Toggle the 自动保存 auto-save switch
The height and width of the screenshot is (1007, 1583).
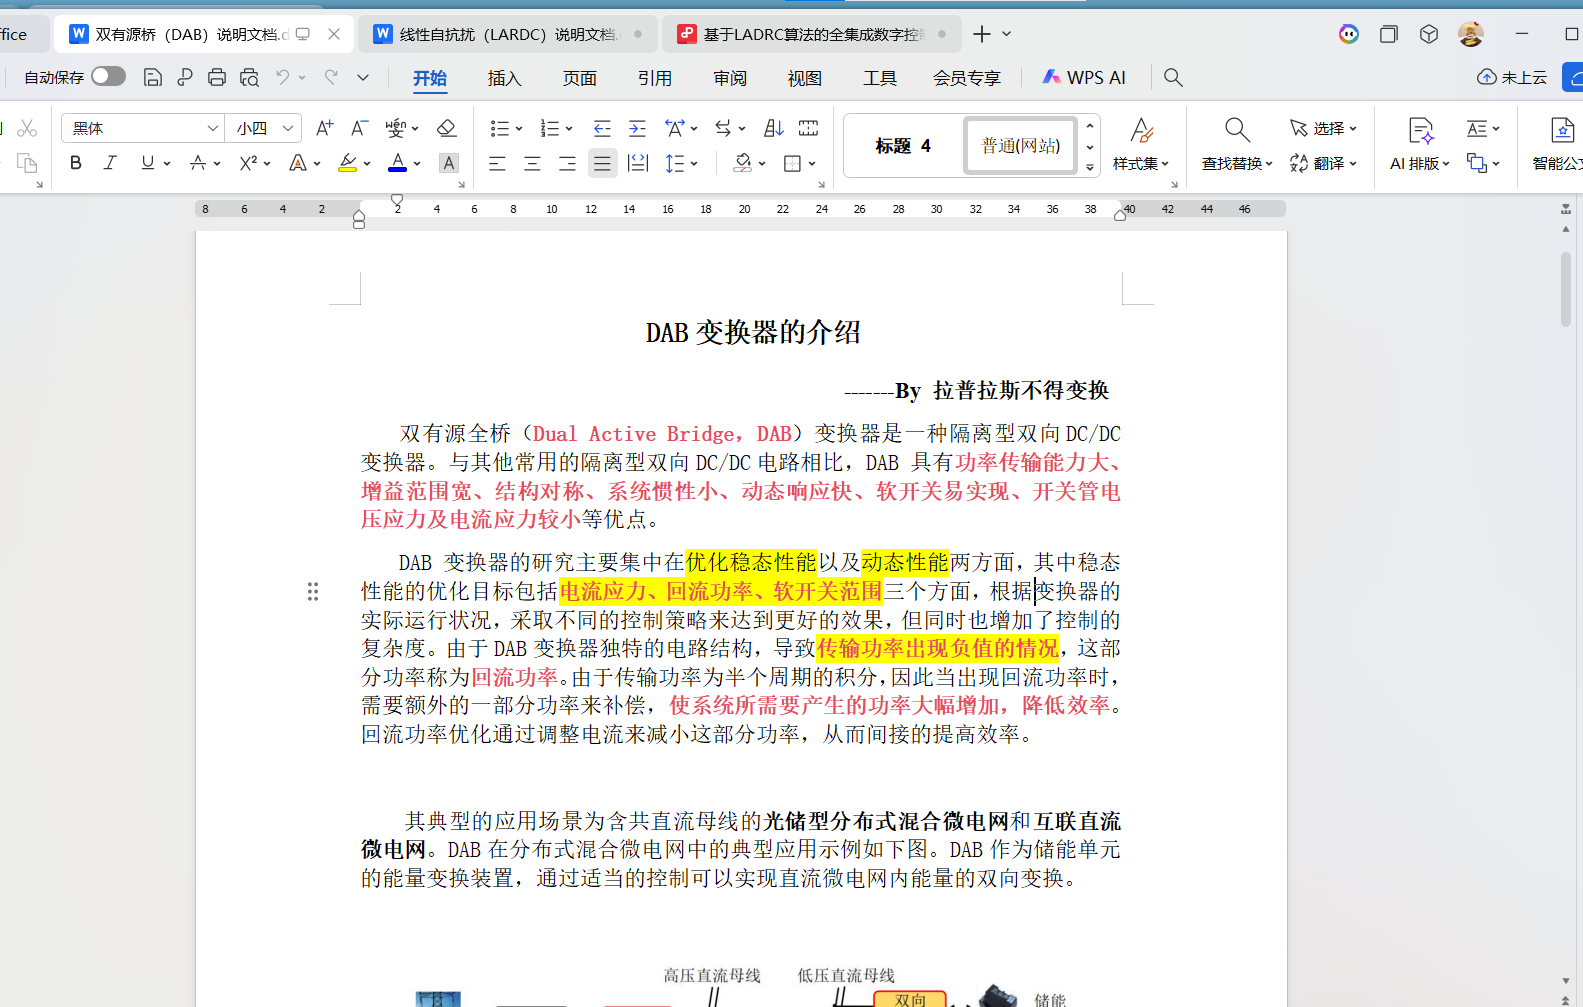tap(108, 77)
